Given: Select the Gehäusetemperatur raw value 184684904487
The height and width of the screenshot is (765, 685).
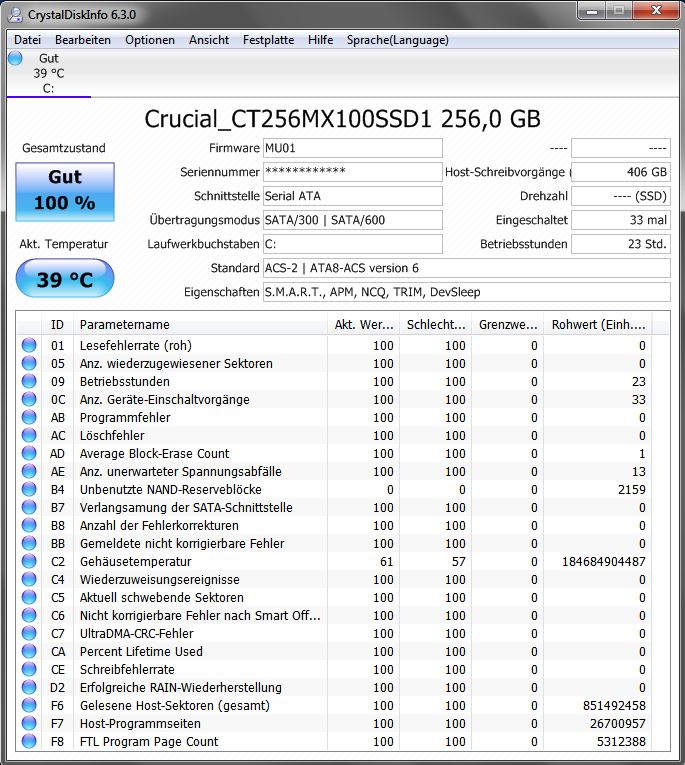Looking at the screenshot, I should [604, 562].
